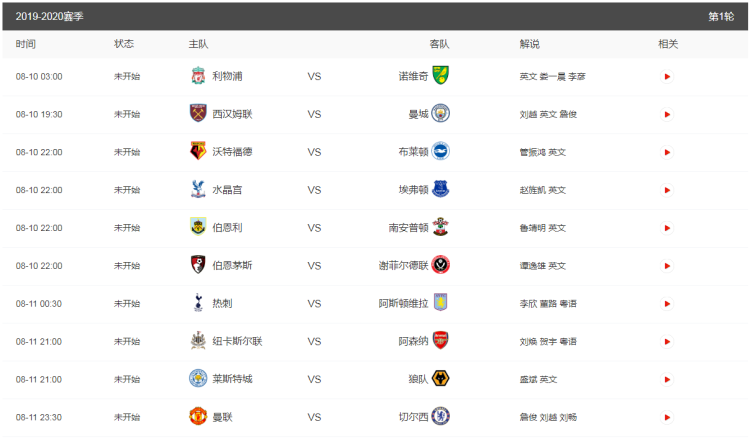This screenshot has width=750, height=447.
Task: Play video for 曼联 vs 切尔西 match
Action: coord(667,417)
